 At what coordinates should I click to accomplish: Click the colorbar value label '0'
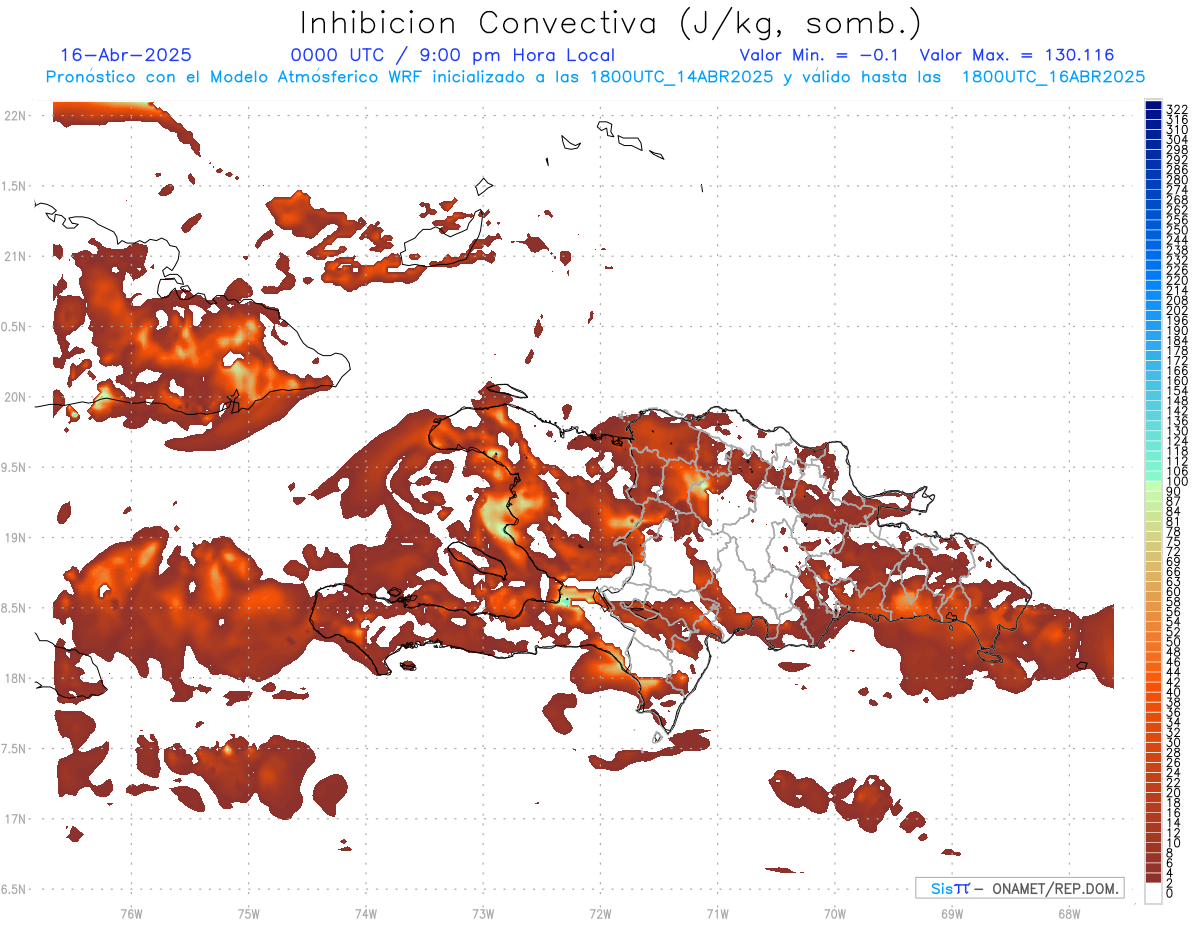(x=1170, y=893)
